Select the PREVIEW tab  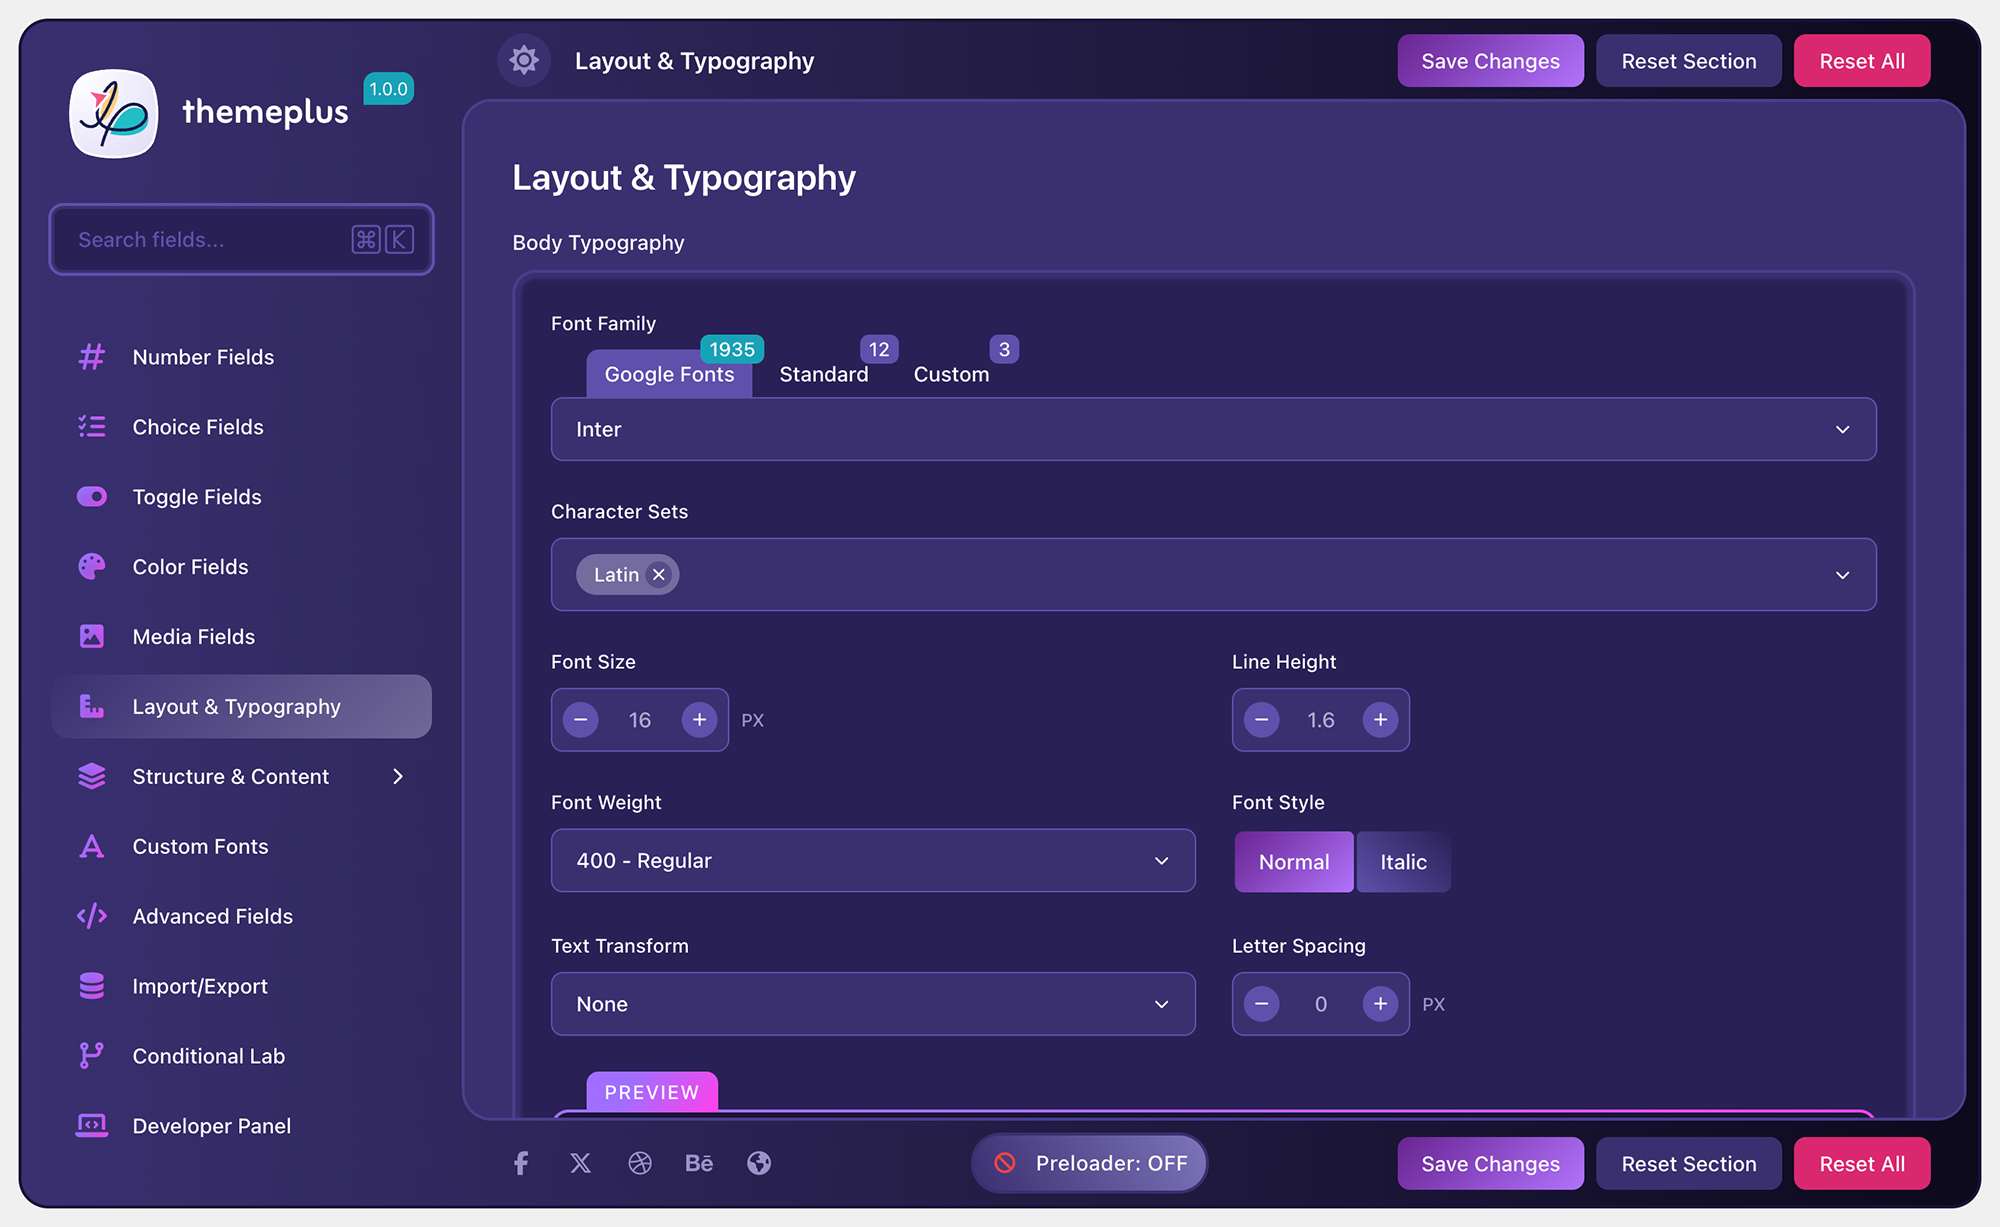(652, 1092)
